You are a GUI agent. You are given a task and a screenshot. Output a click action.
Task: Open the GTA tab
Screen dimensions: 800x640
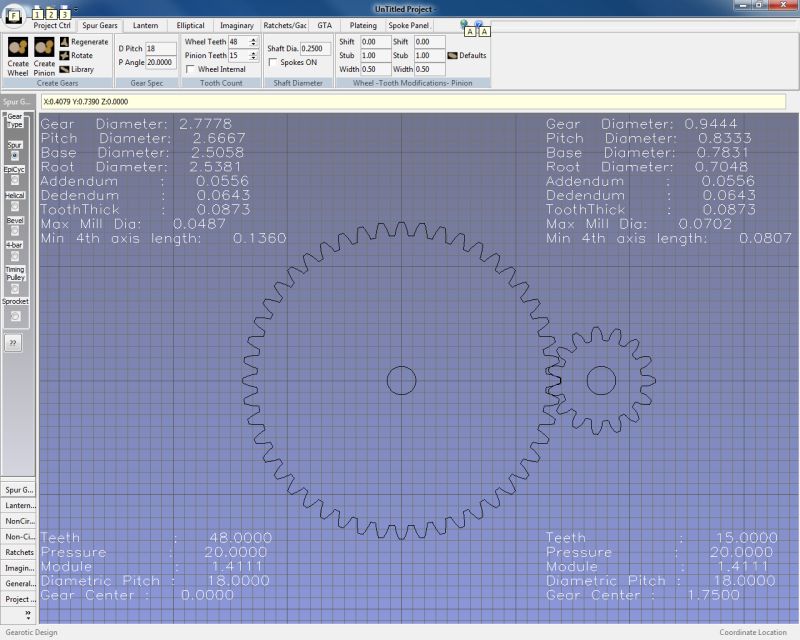click(x=324, y=25)
